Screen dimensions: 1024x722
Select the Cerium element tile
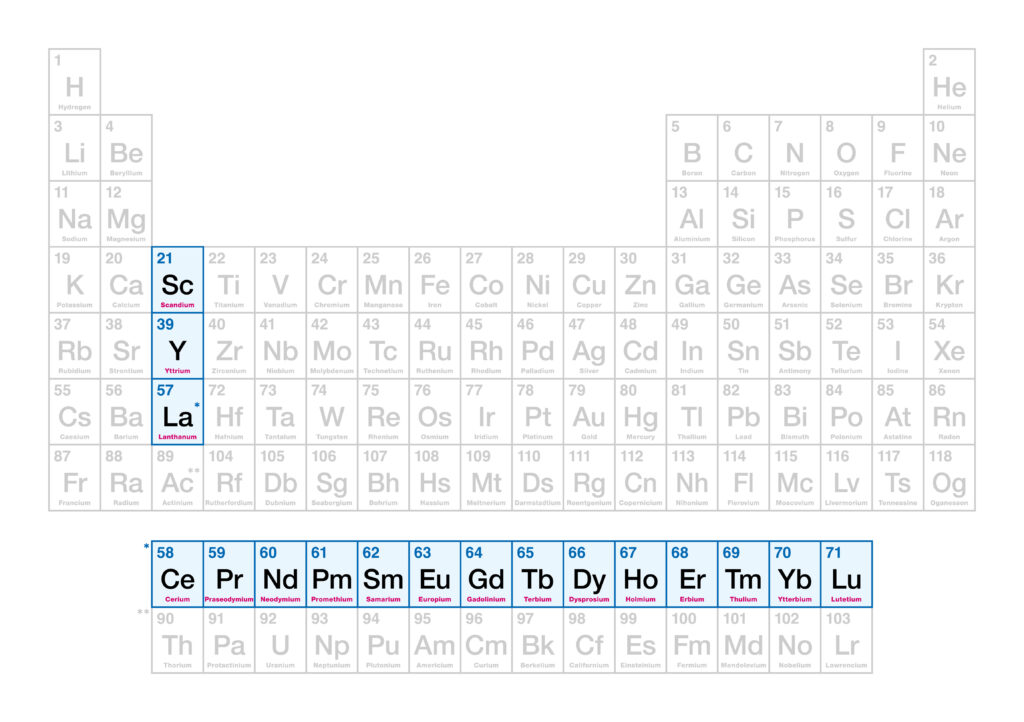[178, 574]
